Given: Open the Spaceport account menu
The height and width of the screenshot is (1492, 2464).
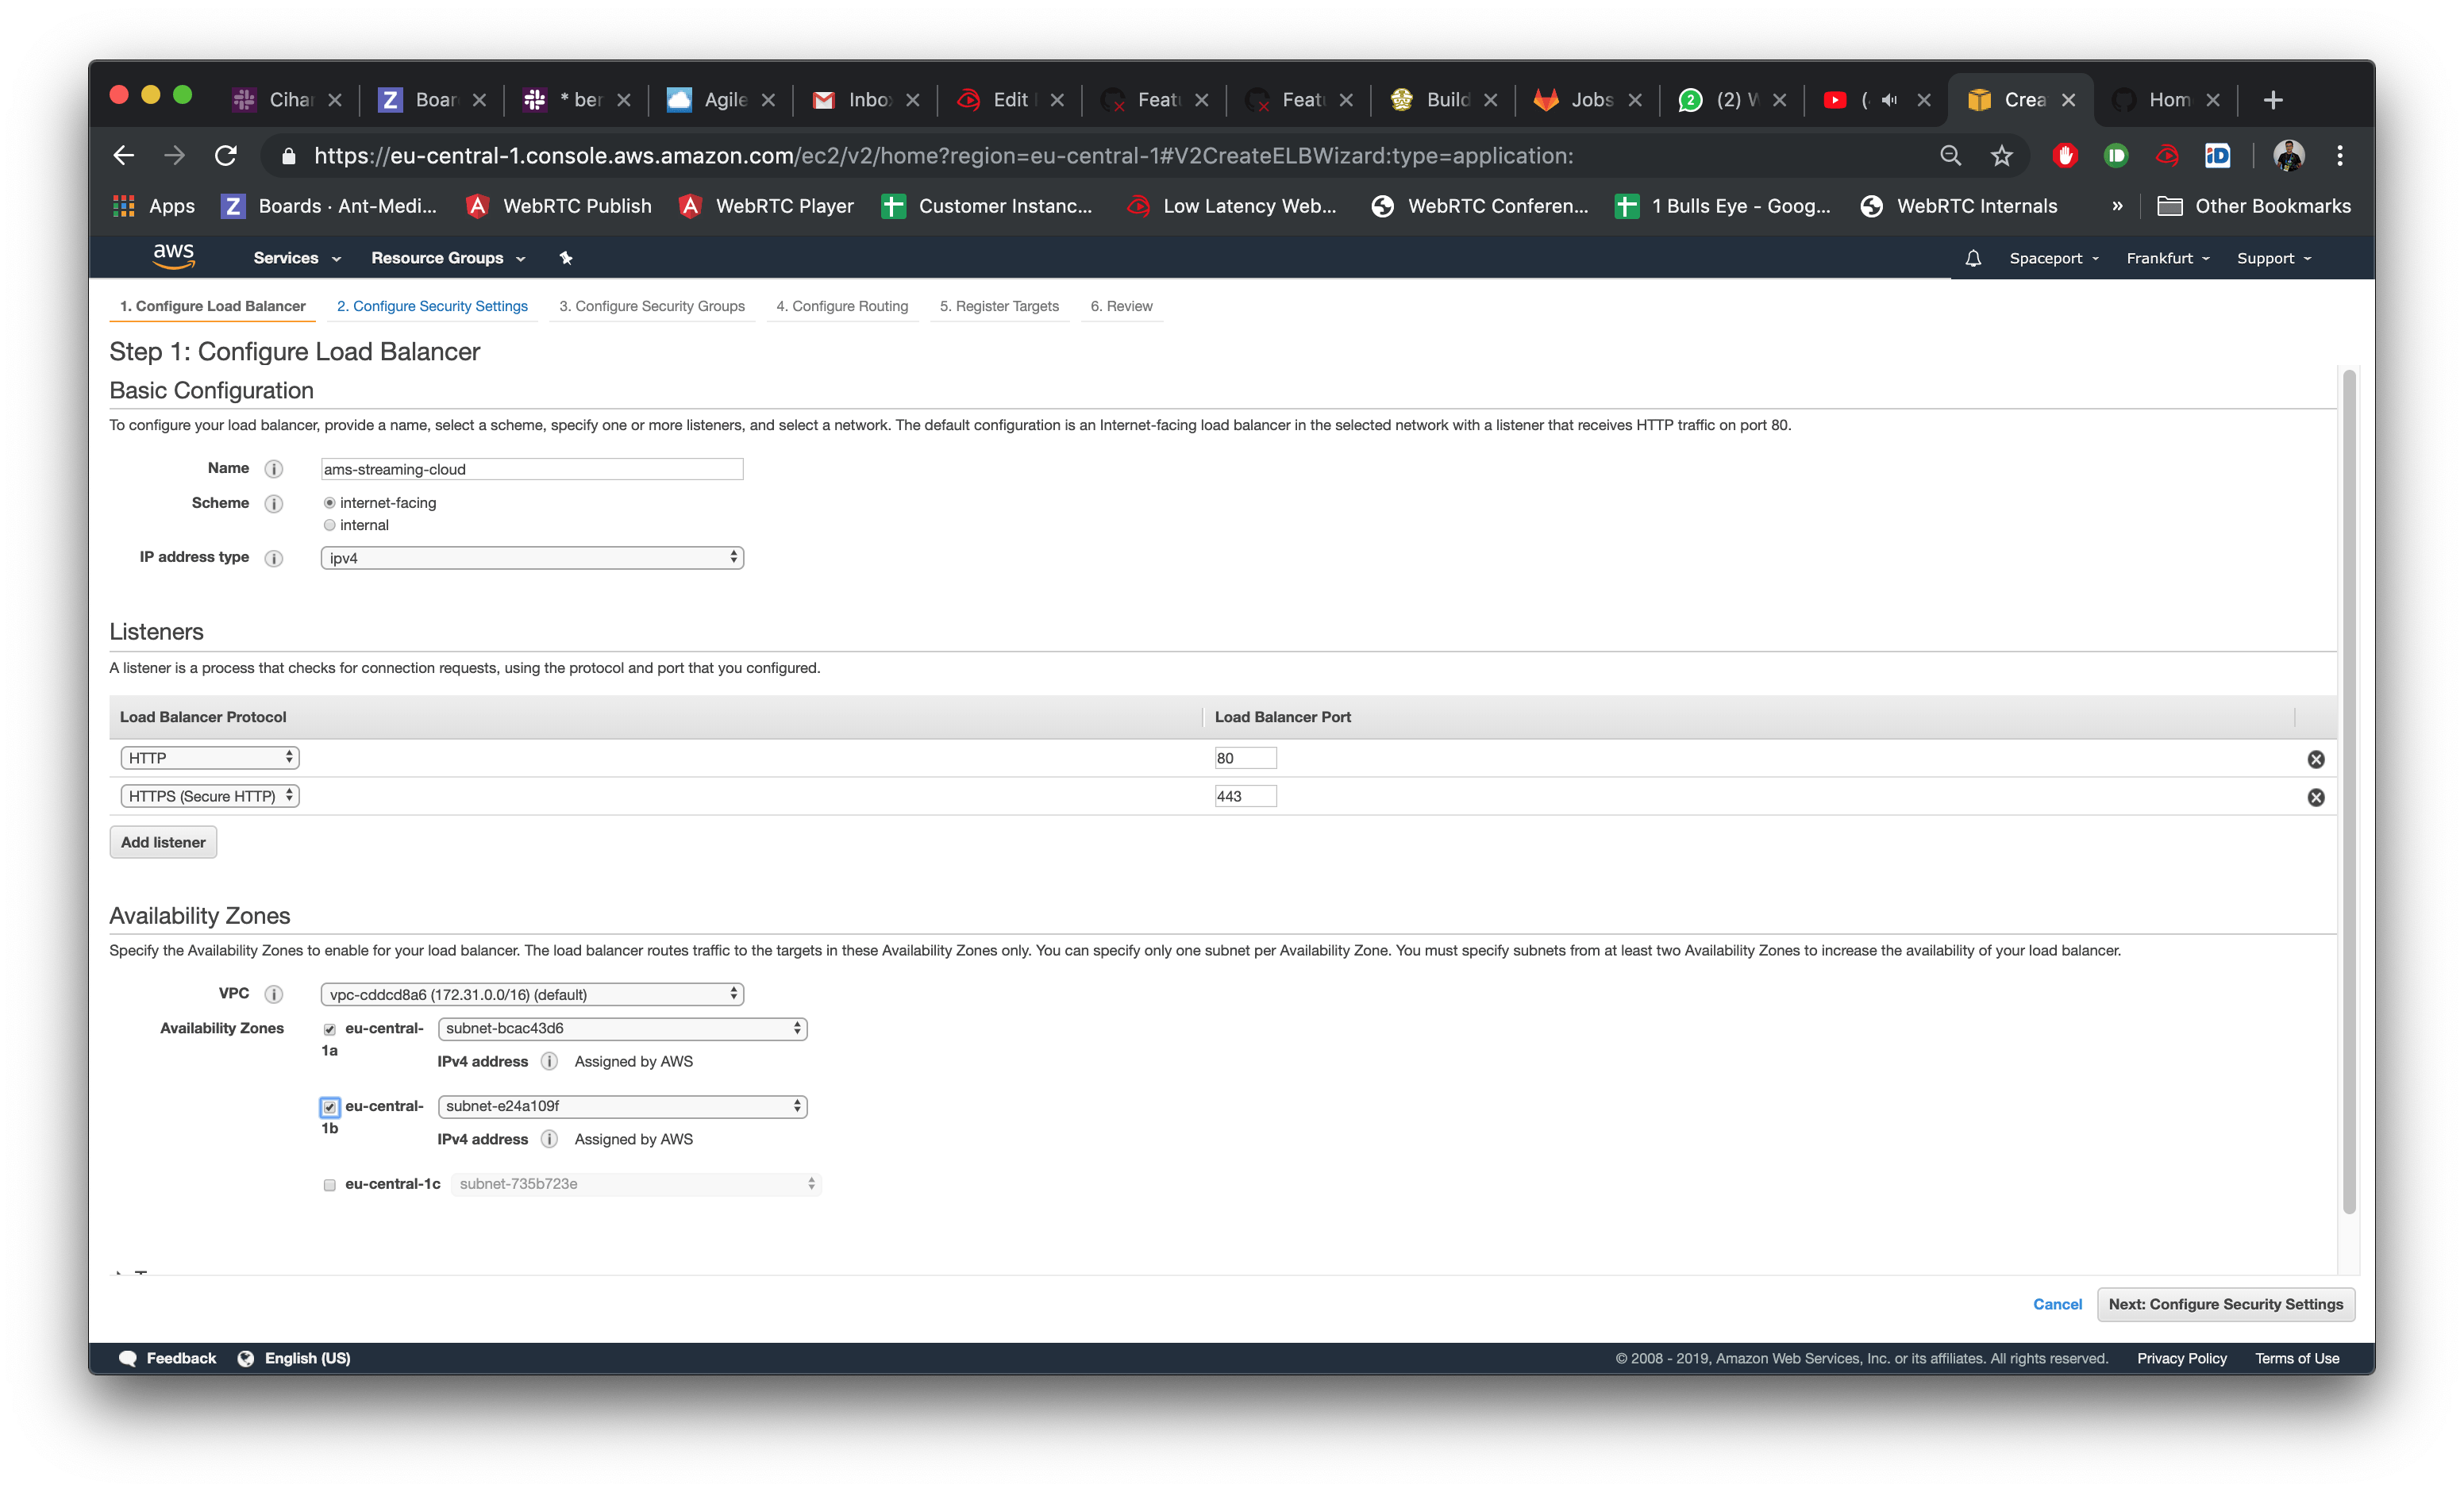Looking at the screenshot, I should (x=2054, y=258).
